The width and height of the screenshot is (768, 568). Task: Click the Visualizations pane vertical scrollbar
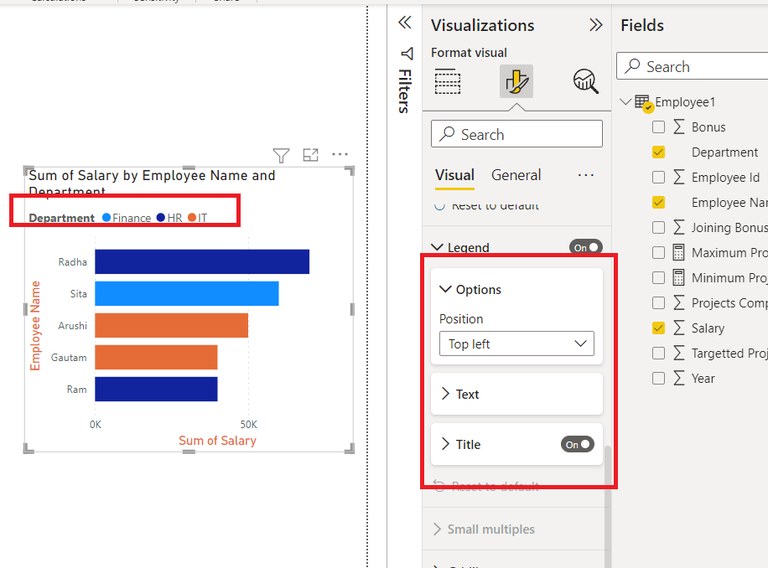tap(608, 507)
